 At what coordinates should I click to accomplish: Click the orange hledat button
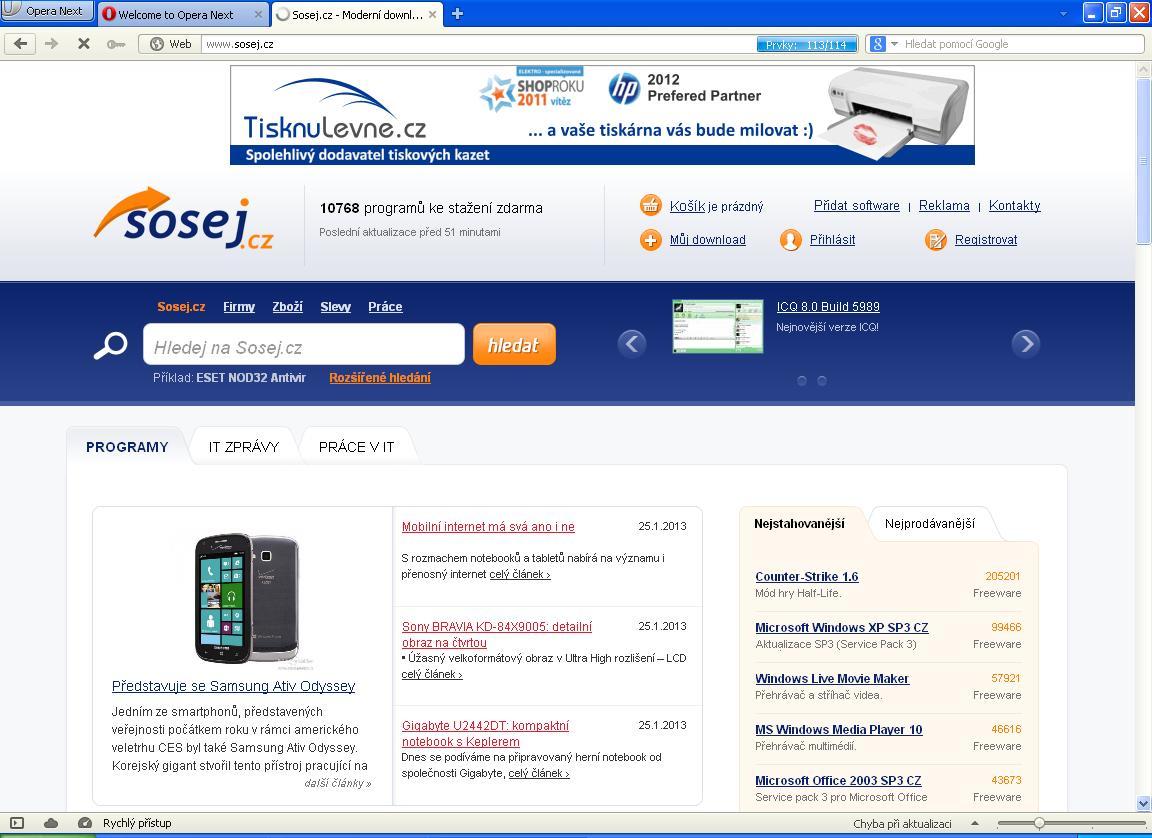click(x=514, y=344)
